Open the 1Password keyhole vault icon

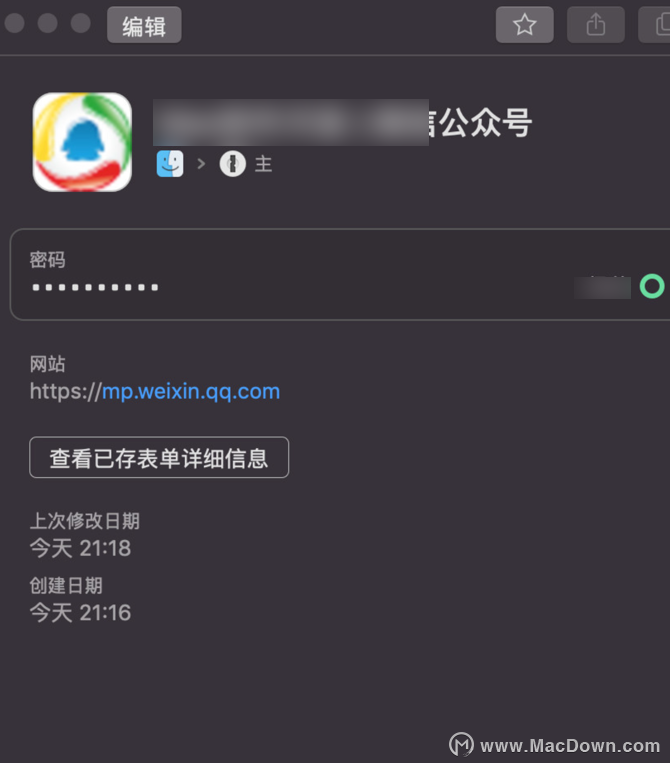pyautogui.click(x=233, y=164)
